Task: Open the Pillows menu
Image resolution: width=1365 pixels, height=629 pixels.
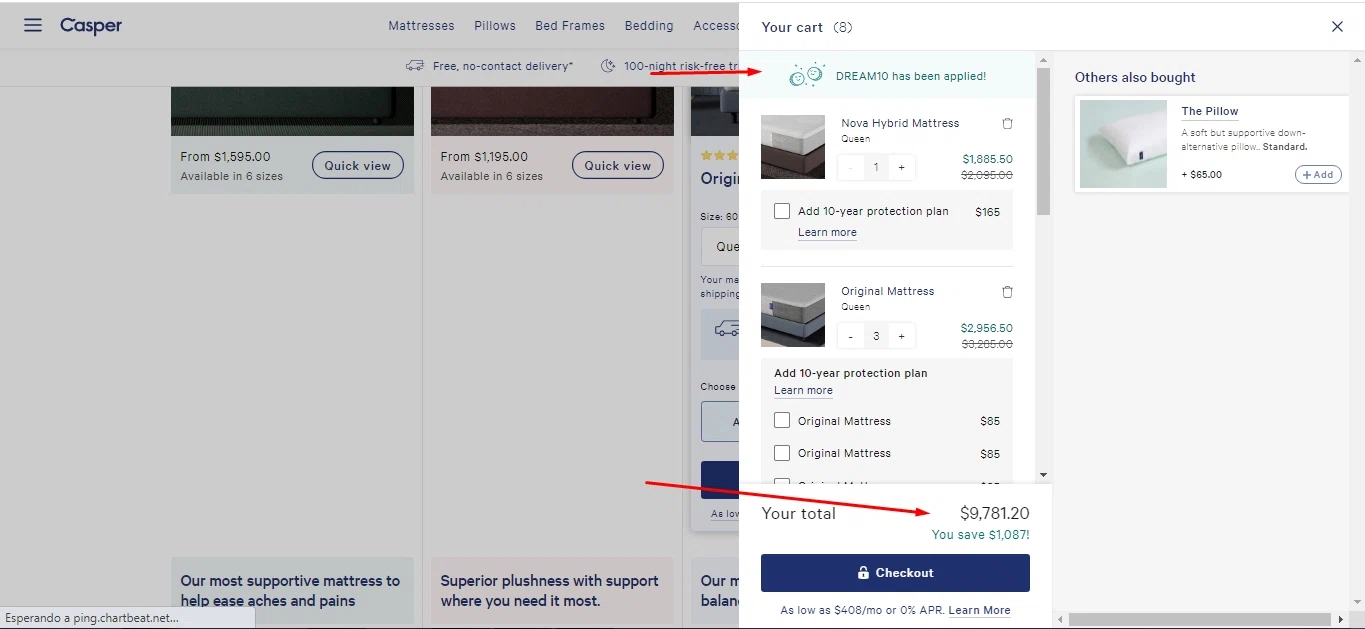Action: [495, 26]
